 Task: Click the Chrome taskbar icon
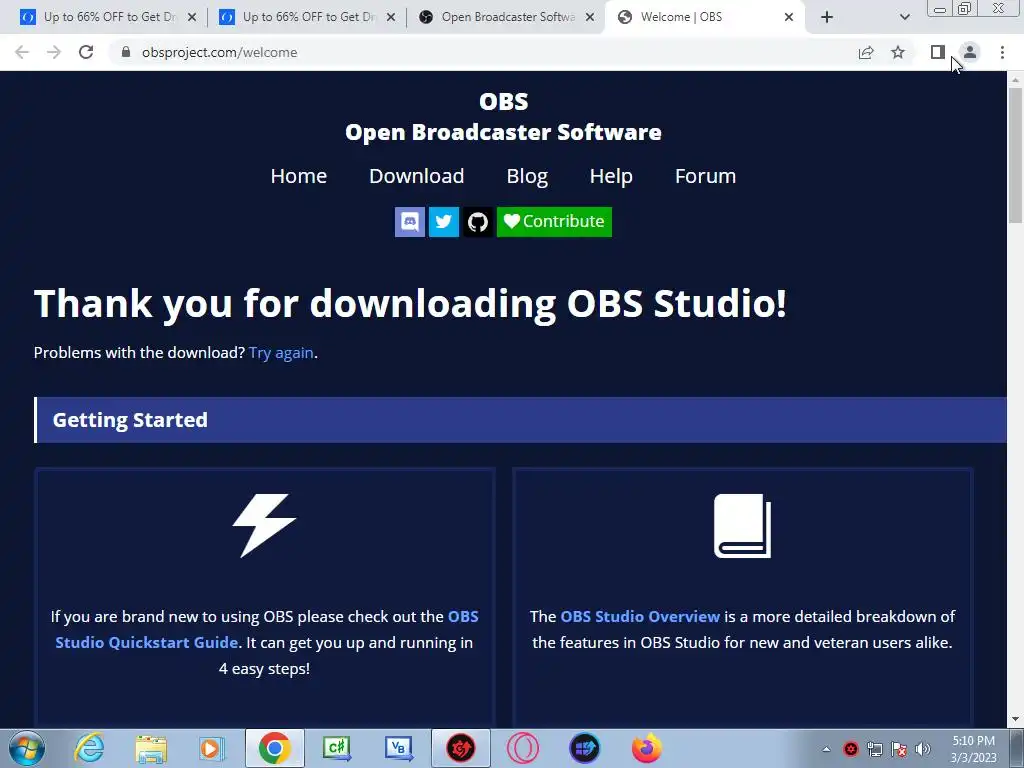coord(274,748)
